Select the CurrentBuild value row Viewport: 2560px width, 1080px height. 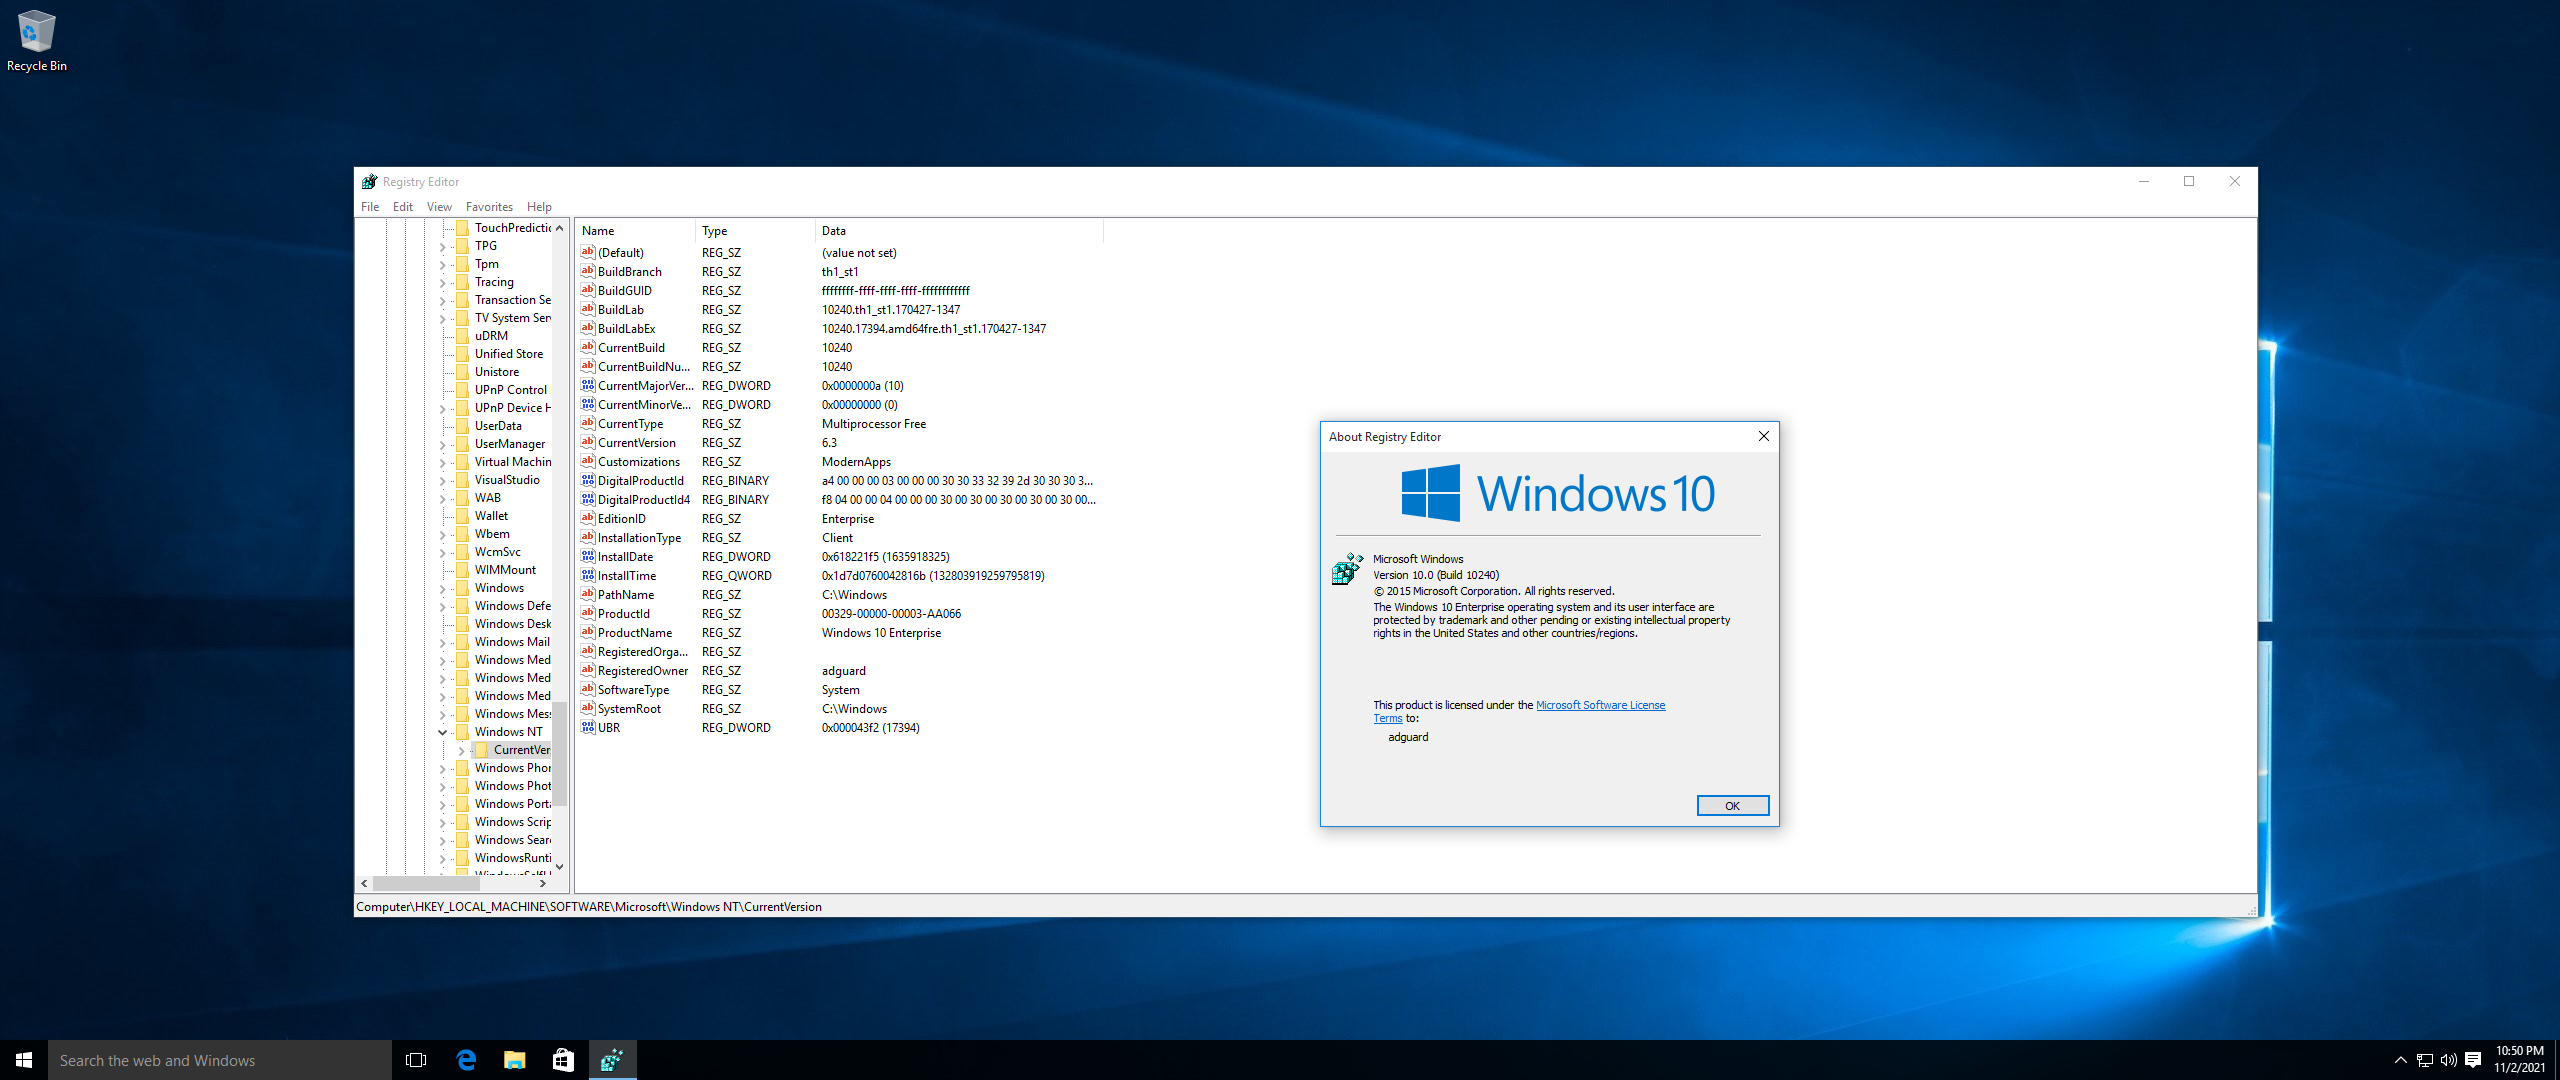(x=841, y=348)
